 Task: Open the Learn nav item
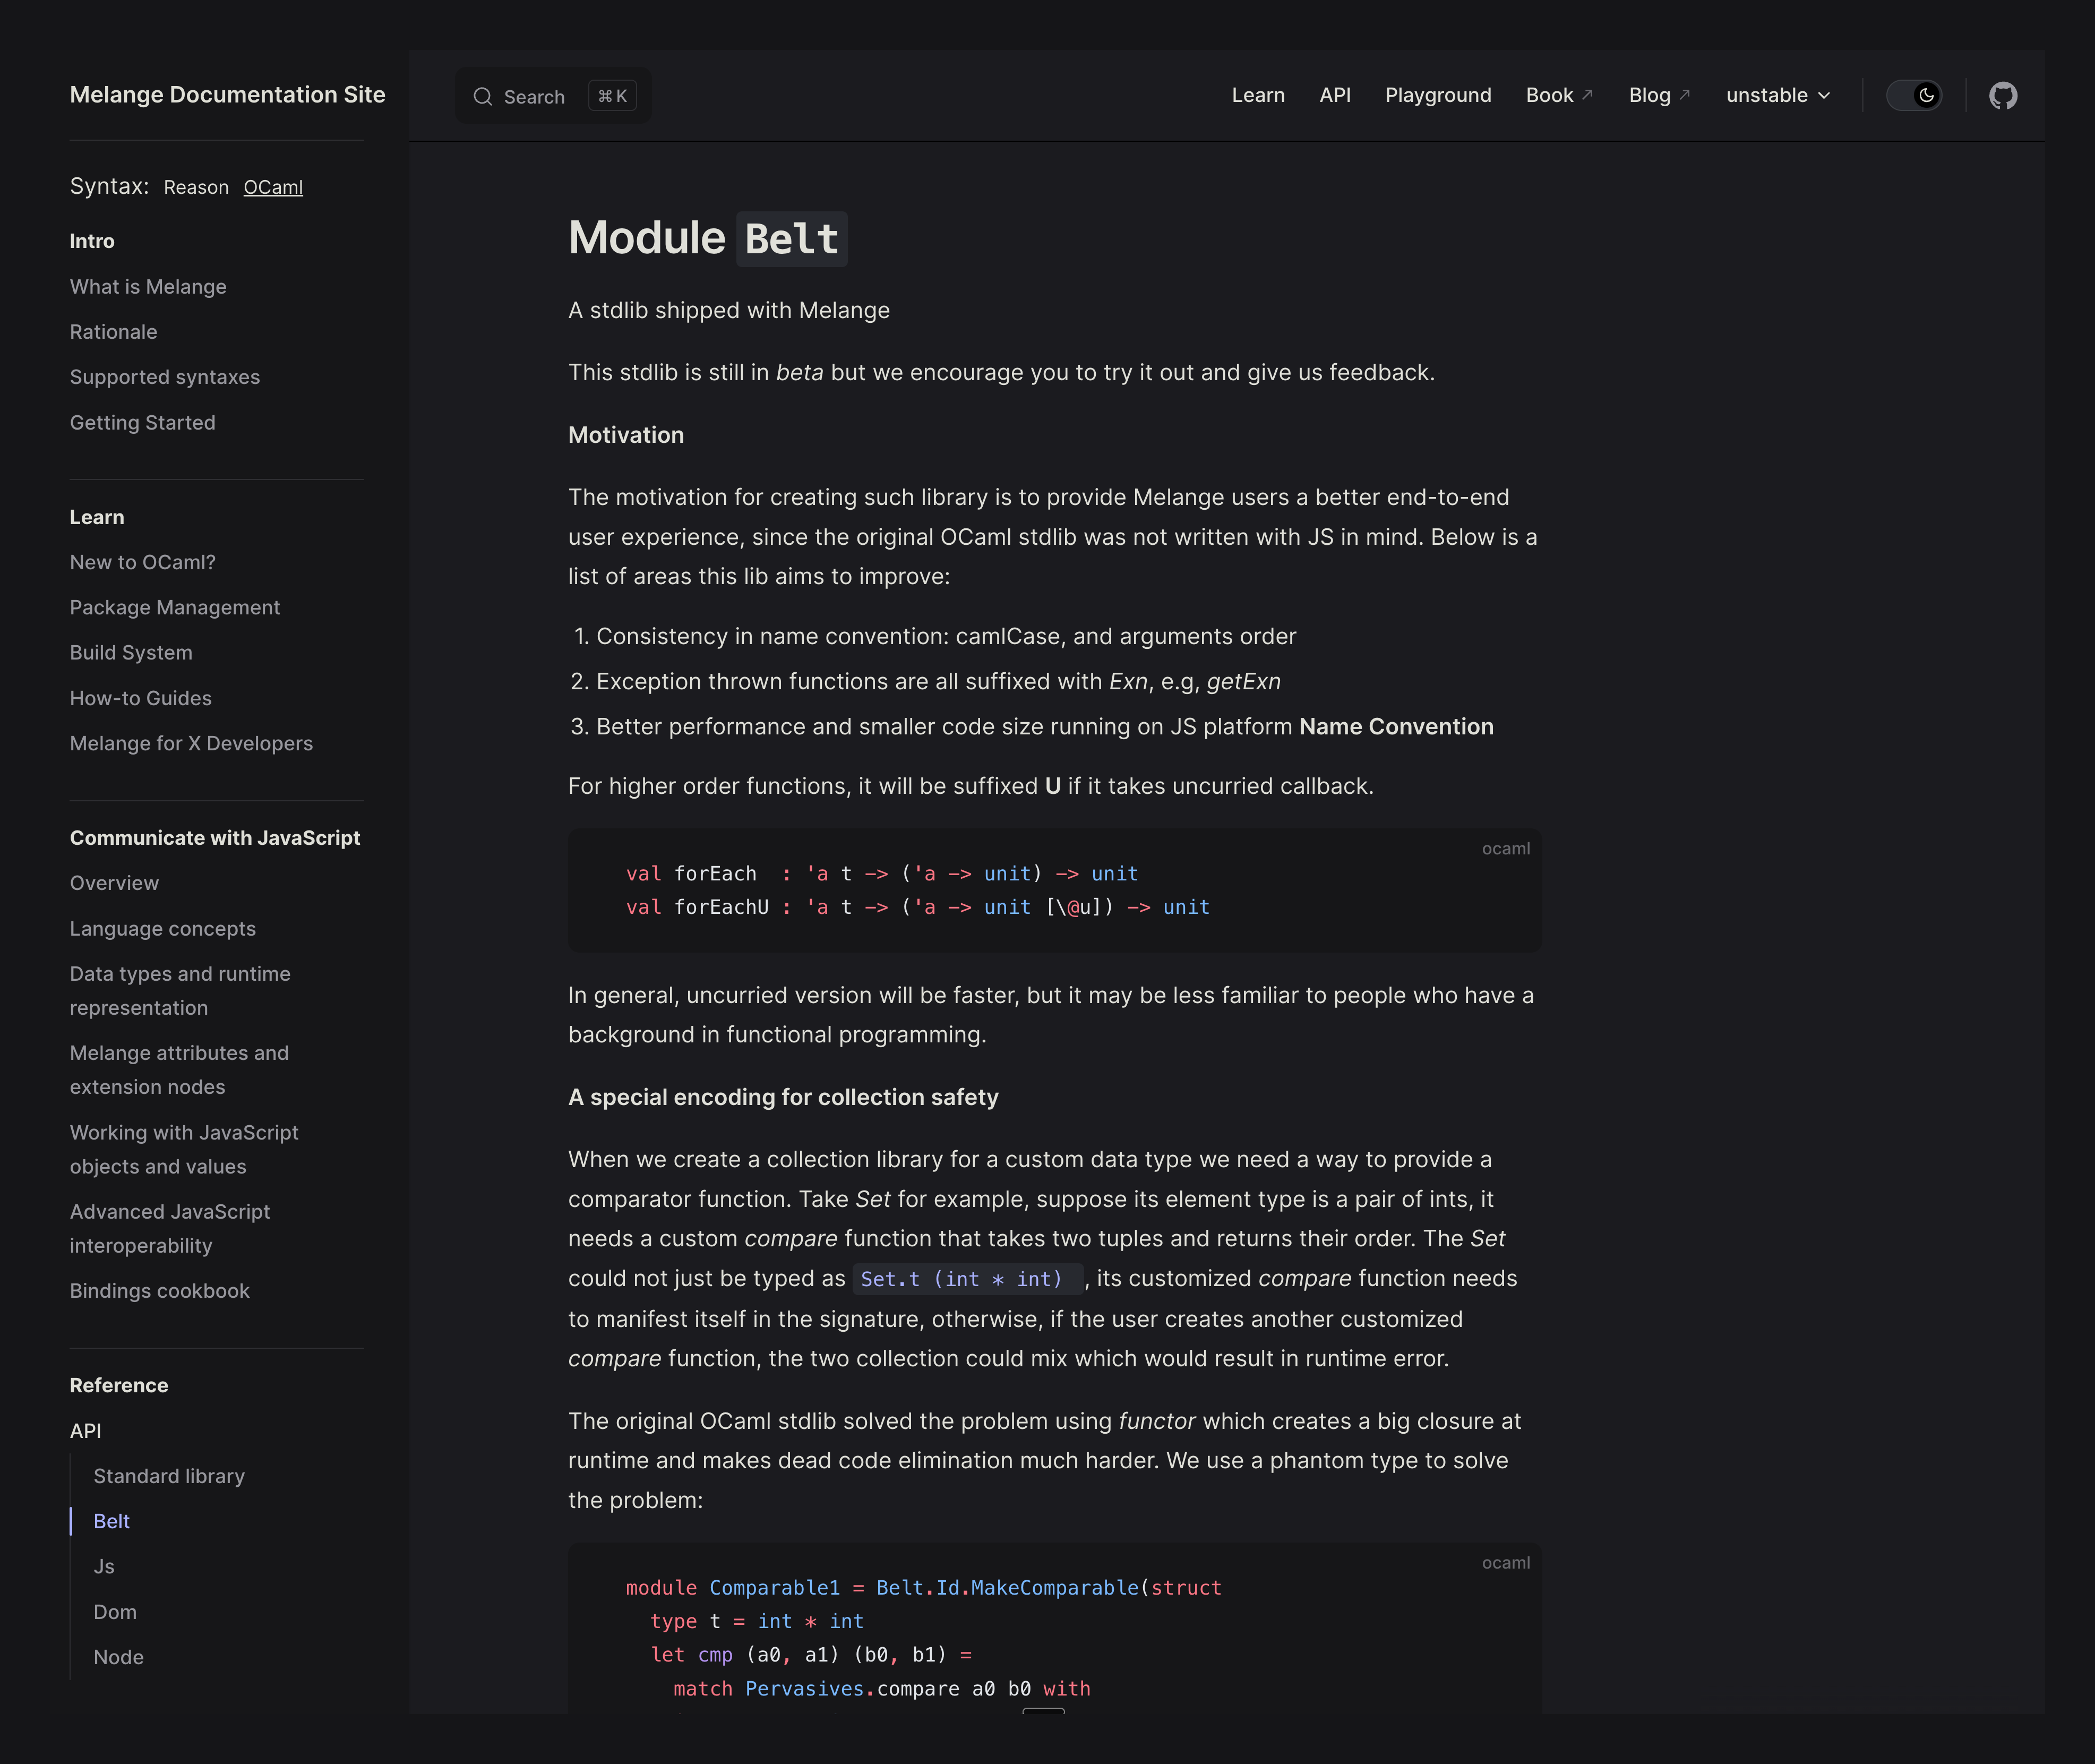click(1258, 95)
